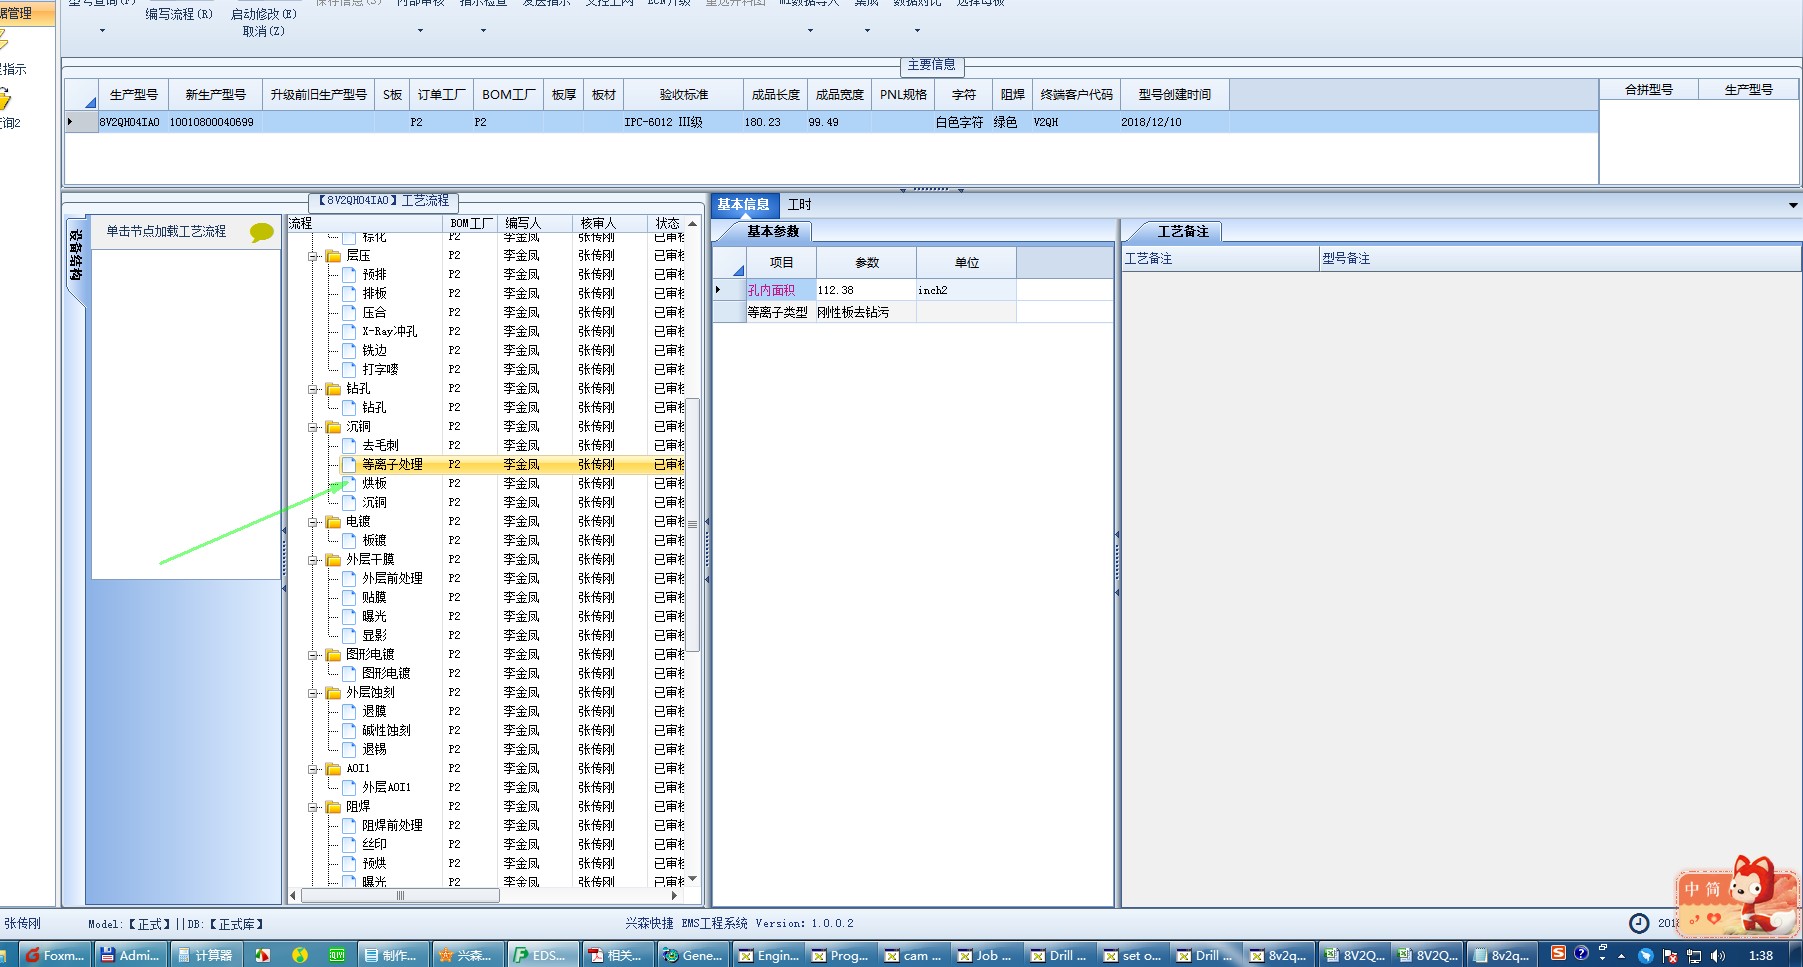Open Foxmail from the taskbar
Image resolution: width=1803 pixels, height=967 pixels.
[54, 955]
